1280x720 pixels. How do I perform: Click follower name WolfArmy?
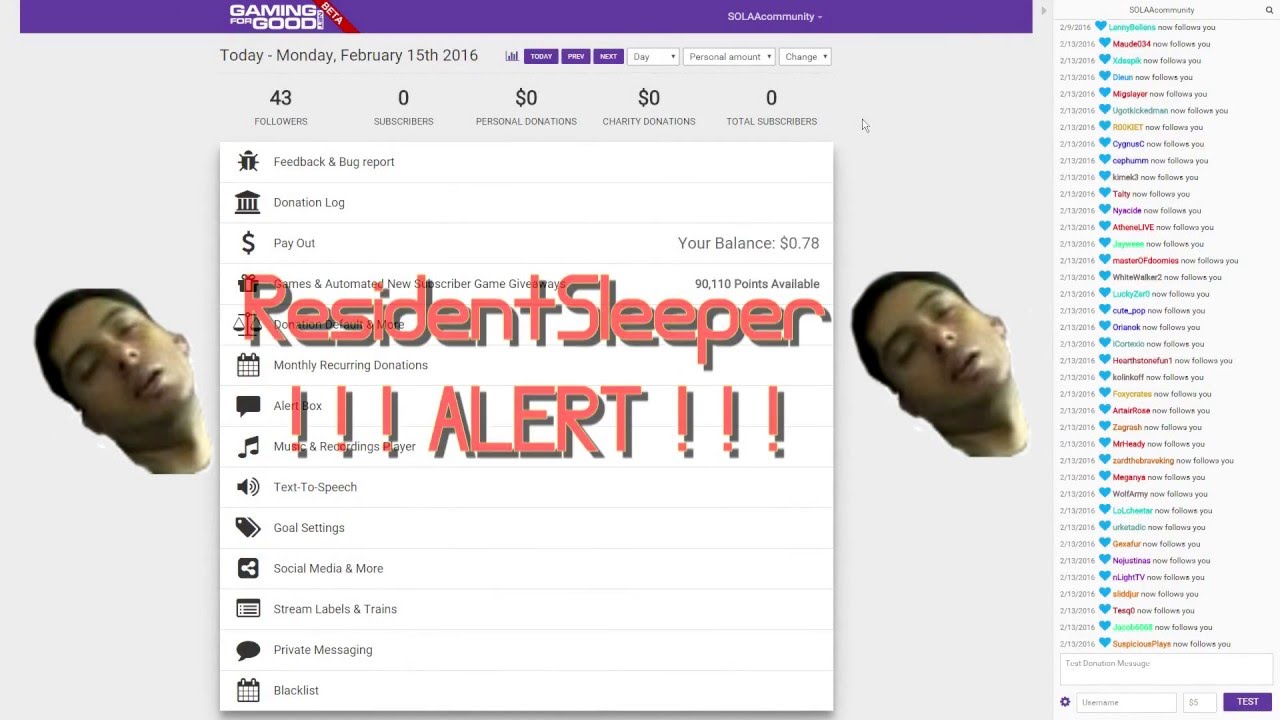tap(1130, 494)
